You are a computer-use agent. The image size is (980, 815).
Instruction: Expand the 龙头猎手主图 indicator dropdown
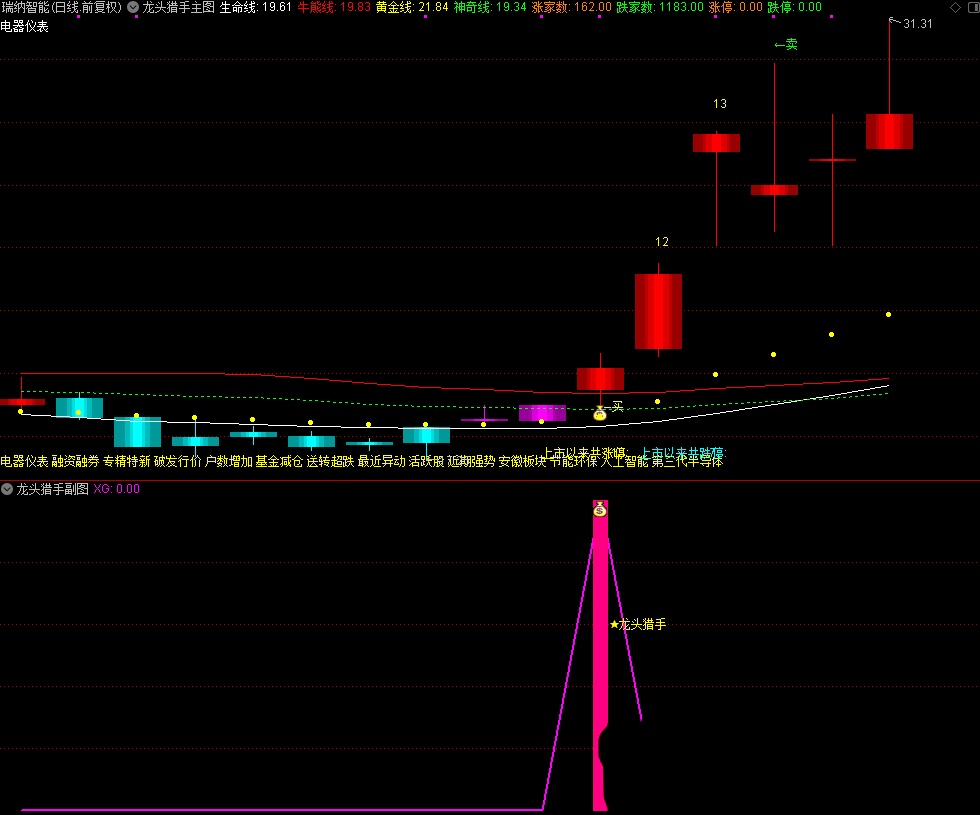133,7
